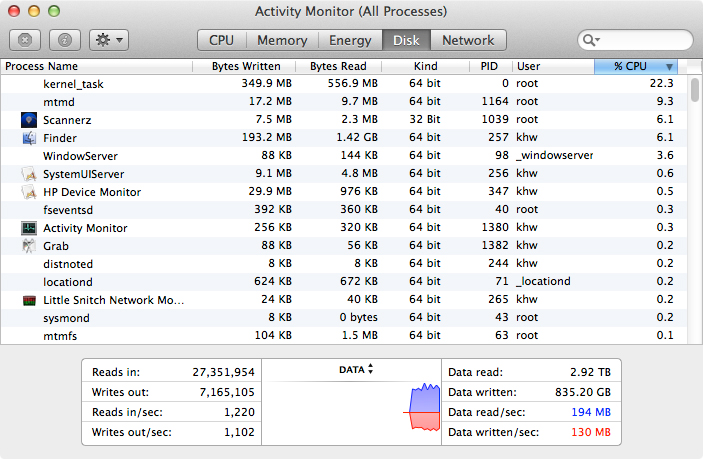Click the SystemUIServer process icon
This screenshot has height=459, width=703.
pos(29,173)
